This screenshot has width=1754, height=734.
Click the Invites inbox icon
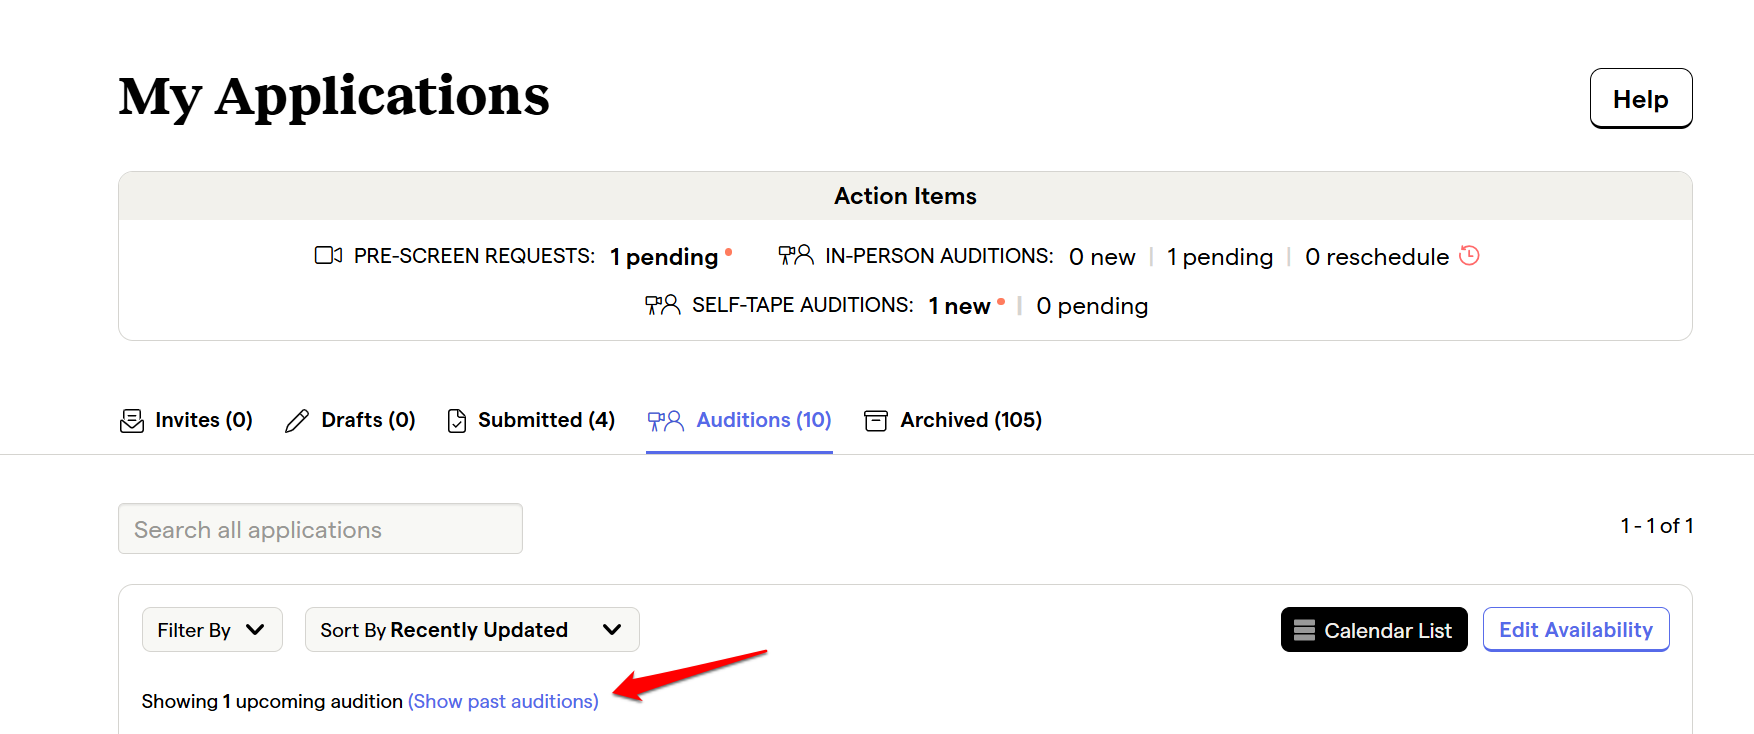point(131,421)
